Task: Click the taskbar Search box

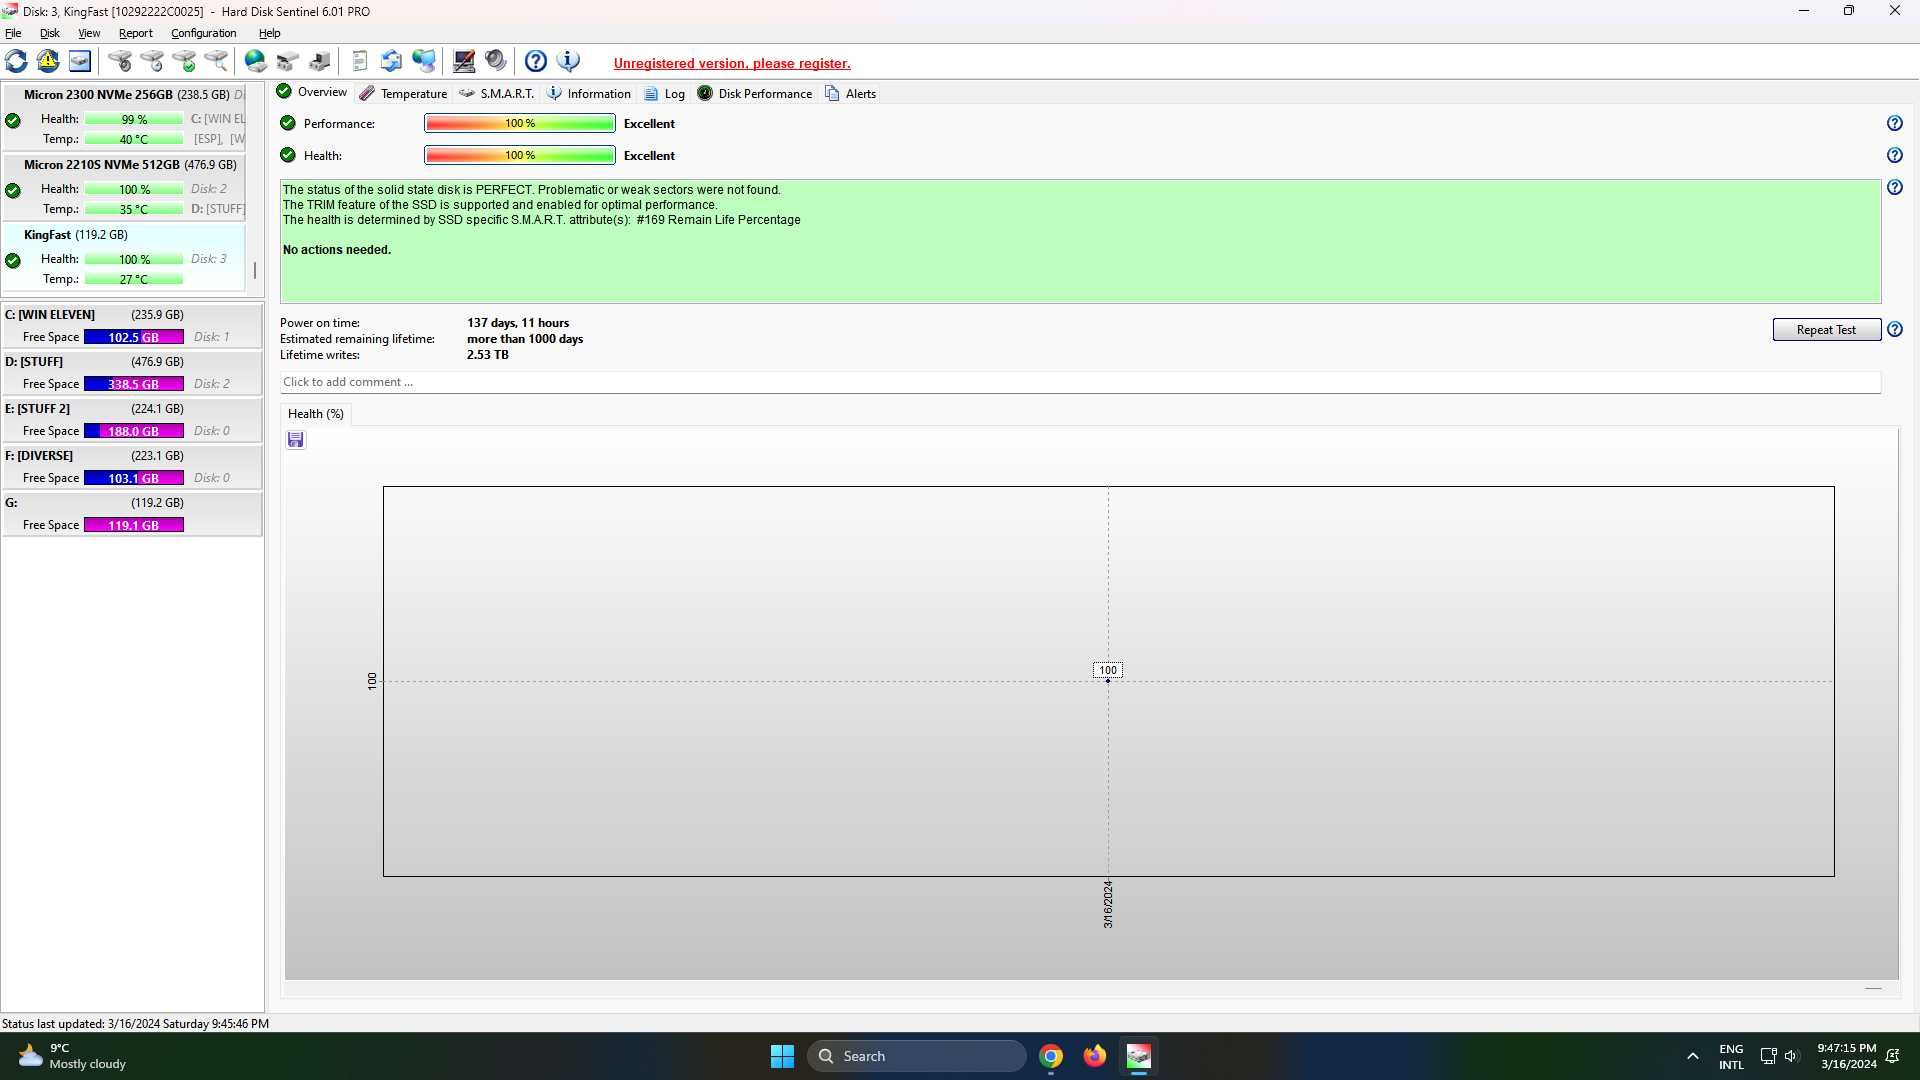Action: [x=917, y=1056]
